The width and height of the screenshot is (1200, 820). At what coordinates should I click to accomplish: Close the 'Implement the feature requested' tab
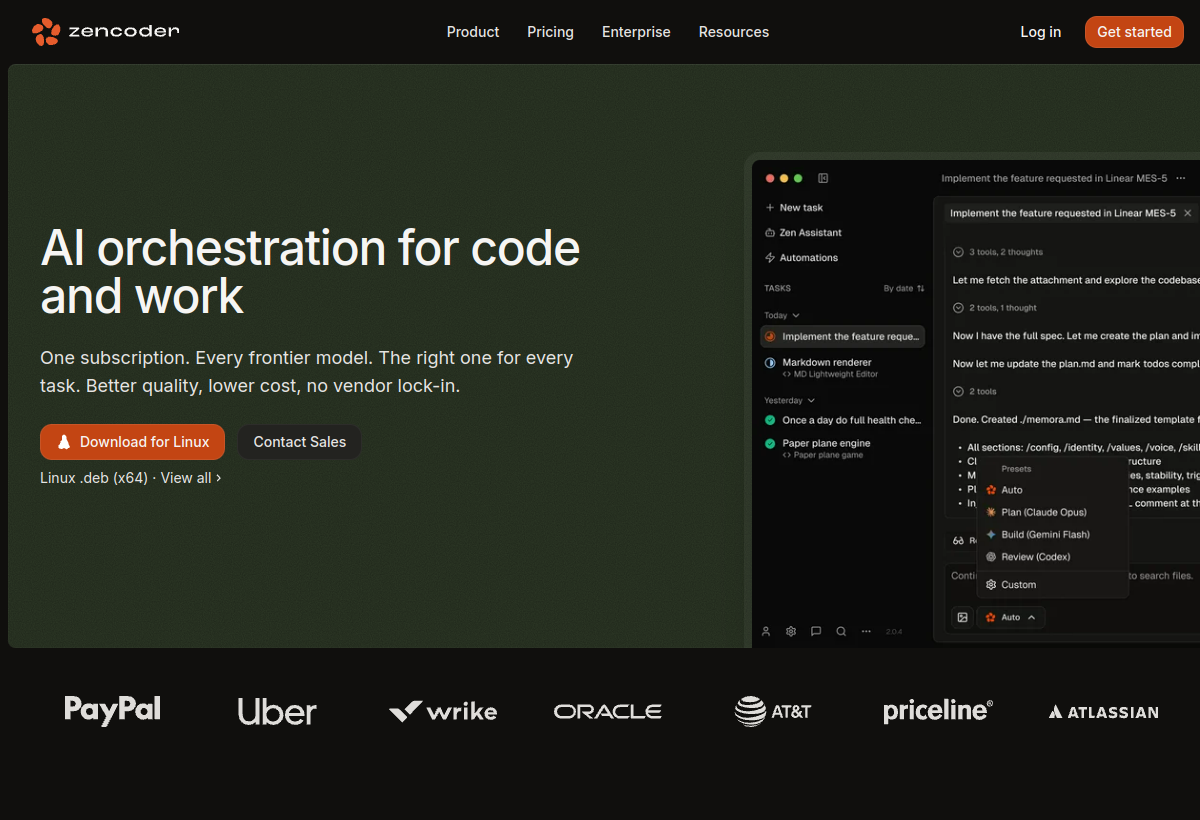[x=1188, y=213]
